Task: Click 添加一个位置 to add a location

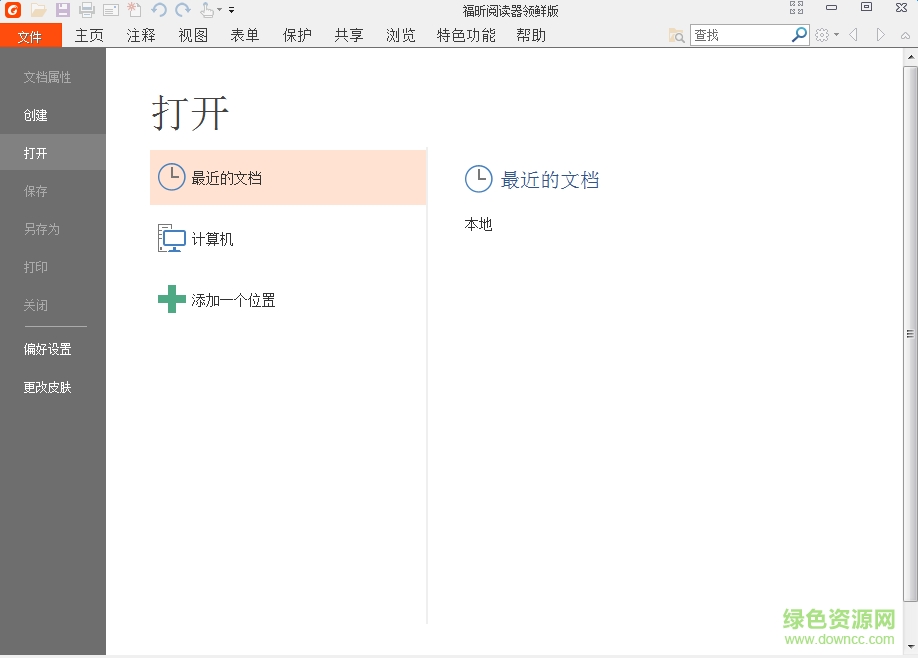Action: pos(233,299)
